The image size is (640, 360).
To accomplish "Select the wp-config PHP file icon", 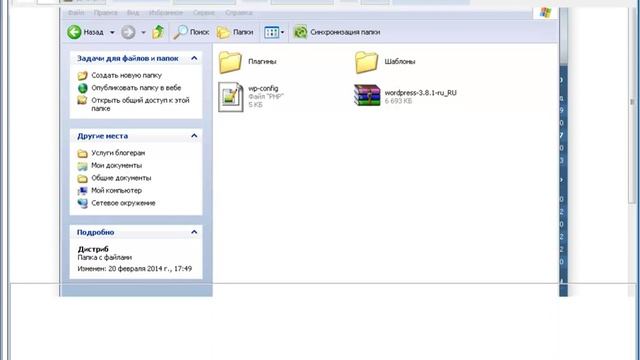I will 231,97.
